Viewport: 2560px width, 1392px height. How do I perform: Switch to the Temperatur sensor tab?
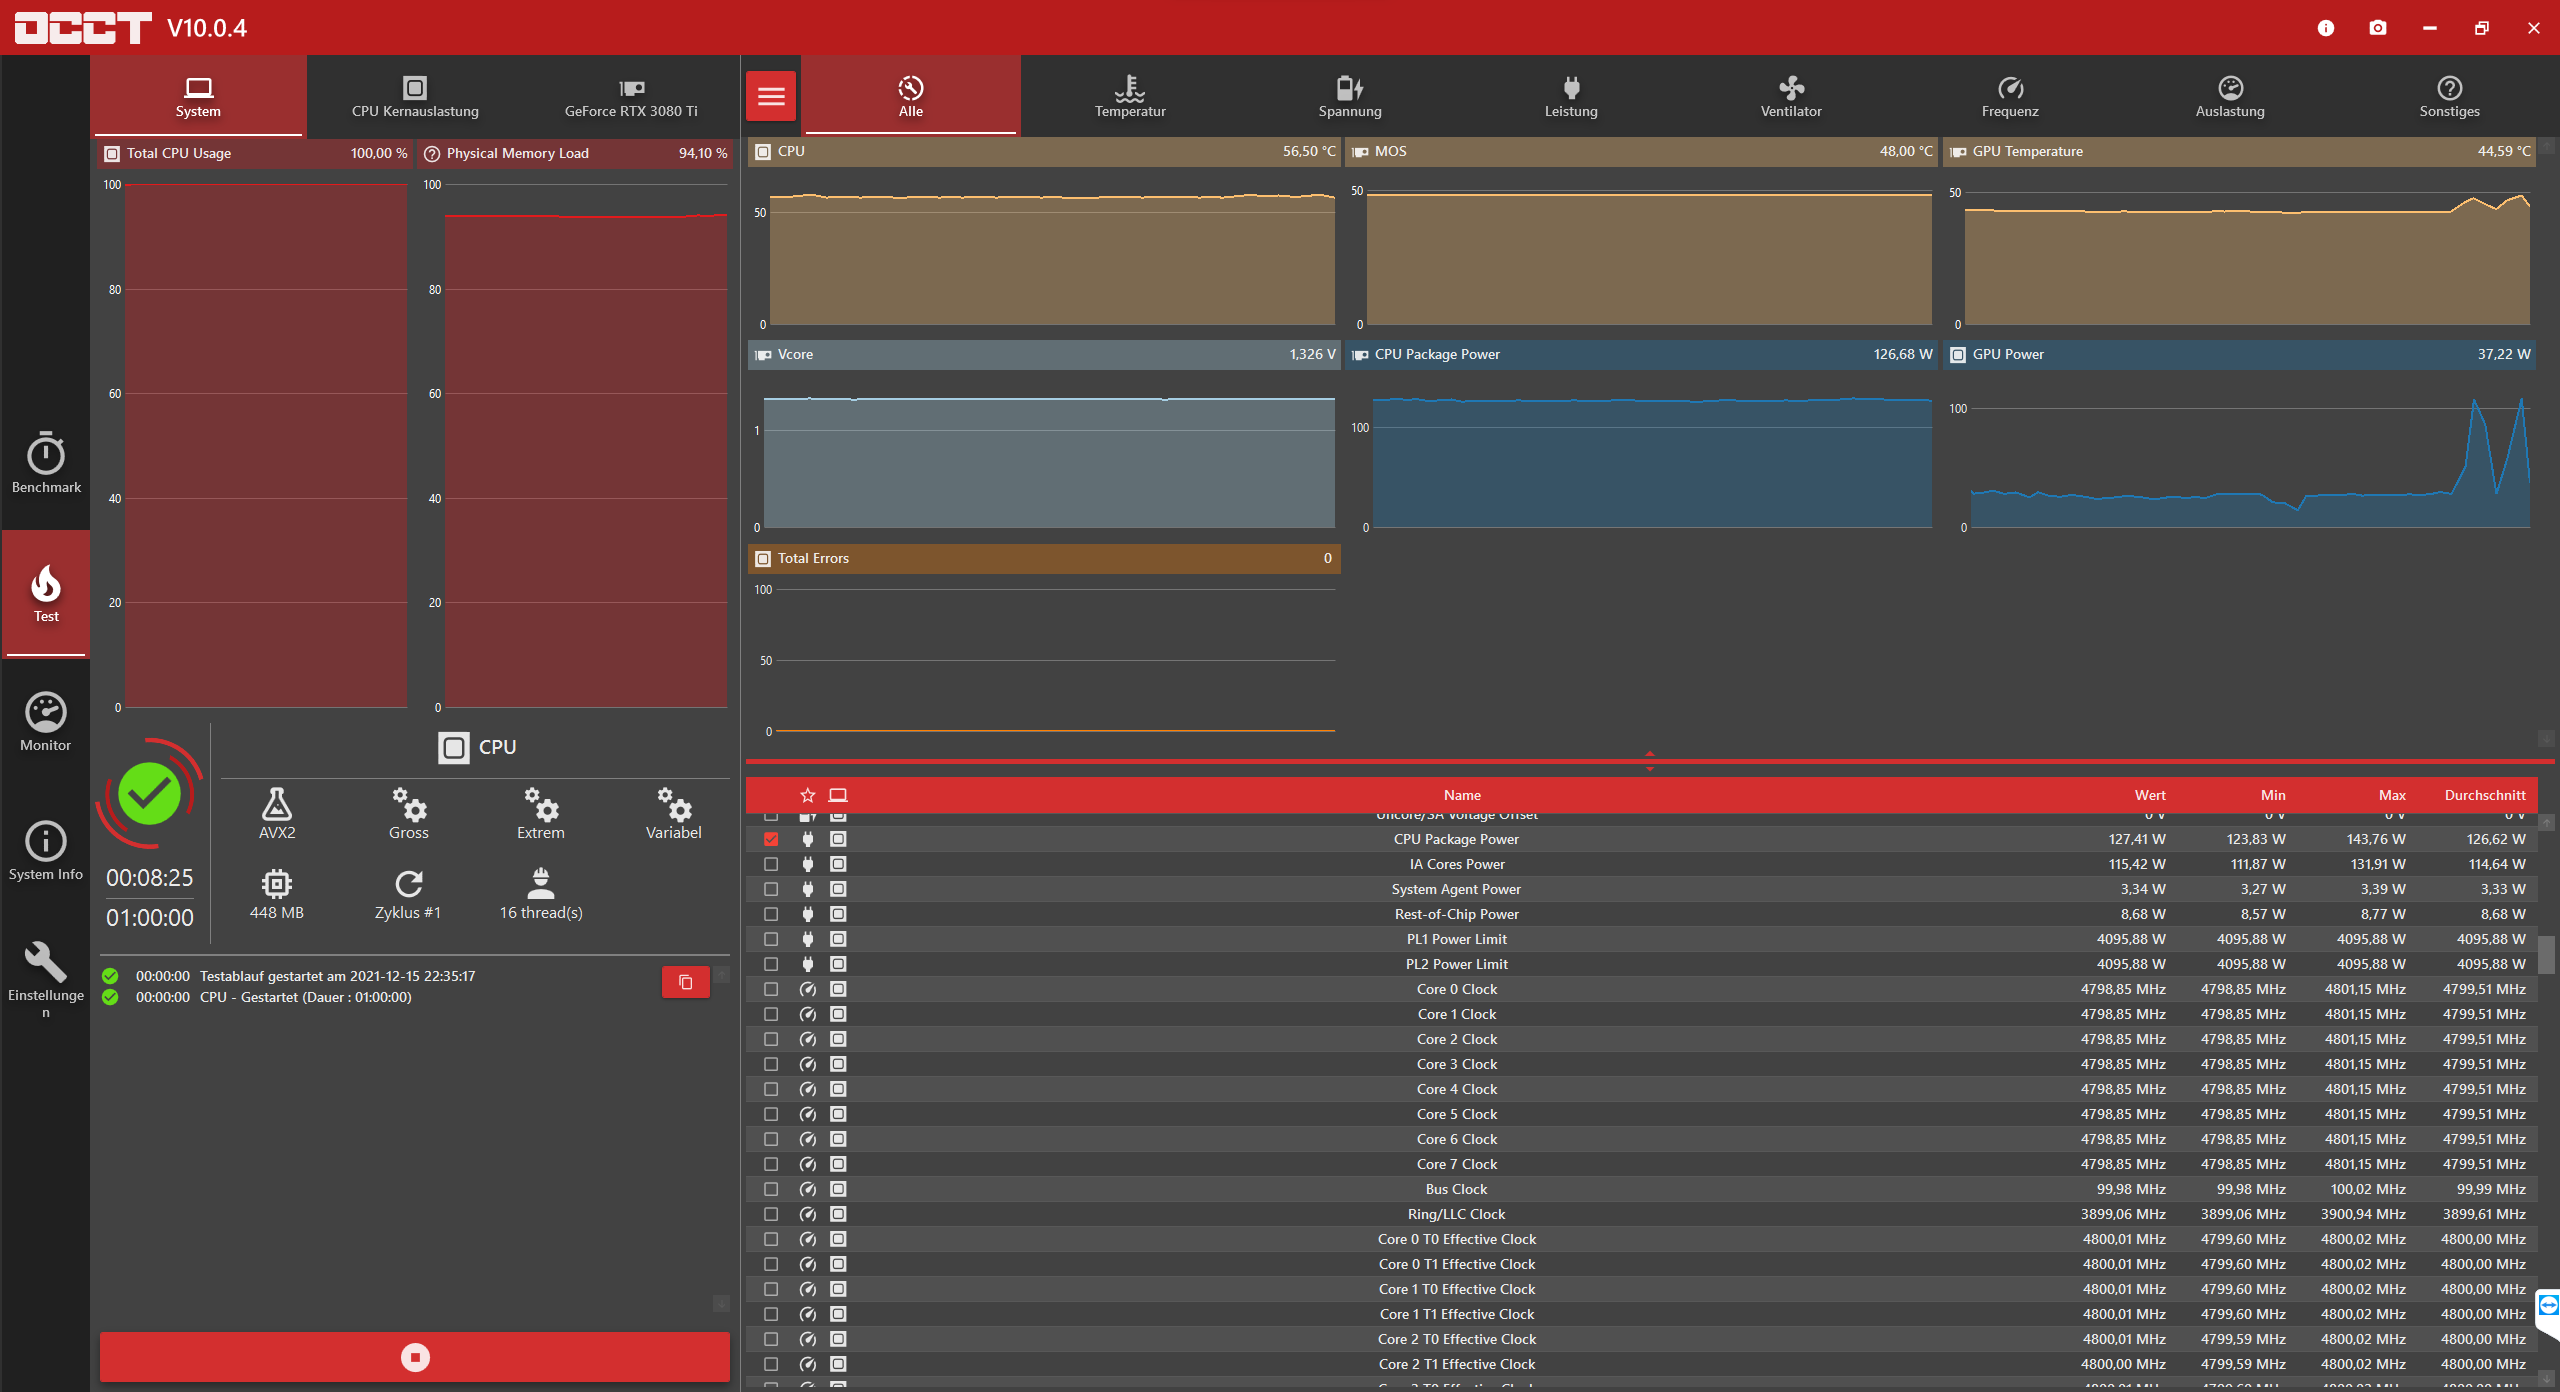1128,95
